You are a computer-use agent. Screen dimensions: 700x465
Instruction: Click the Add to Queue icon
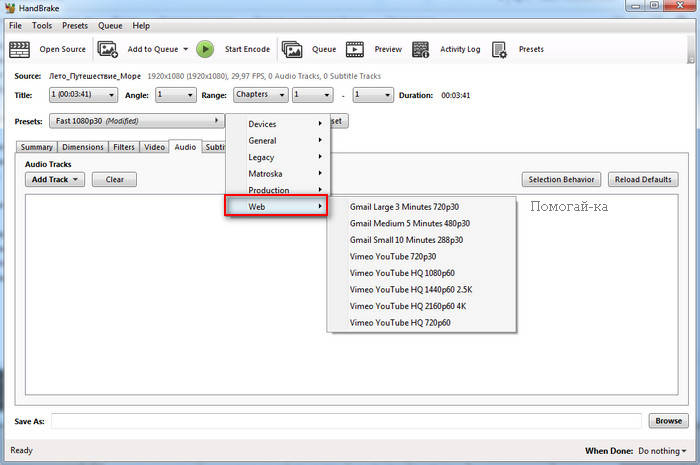pyautogui.click(x=108, y=49)
